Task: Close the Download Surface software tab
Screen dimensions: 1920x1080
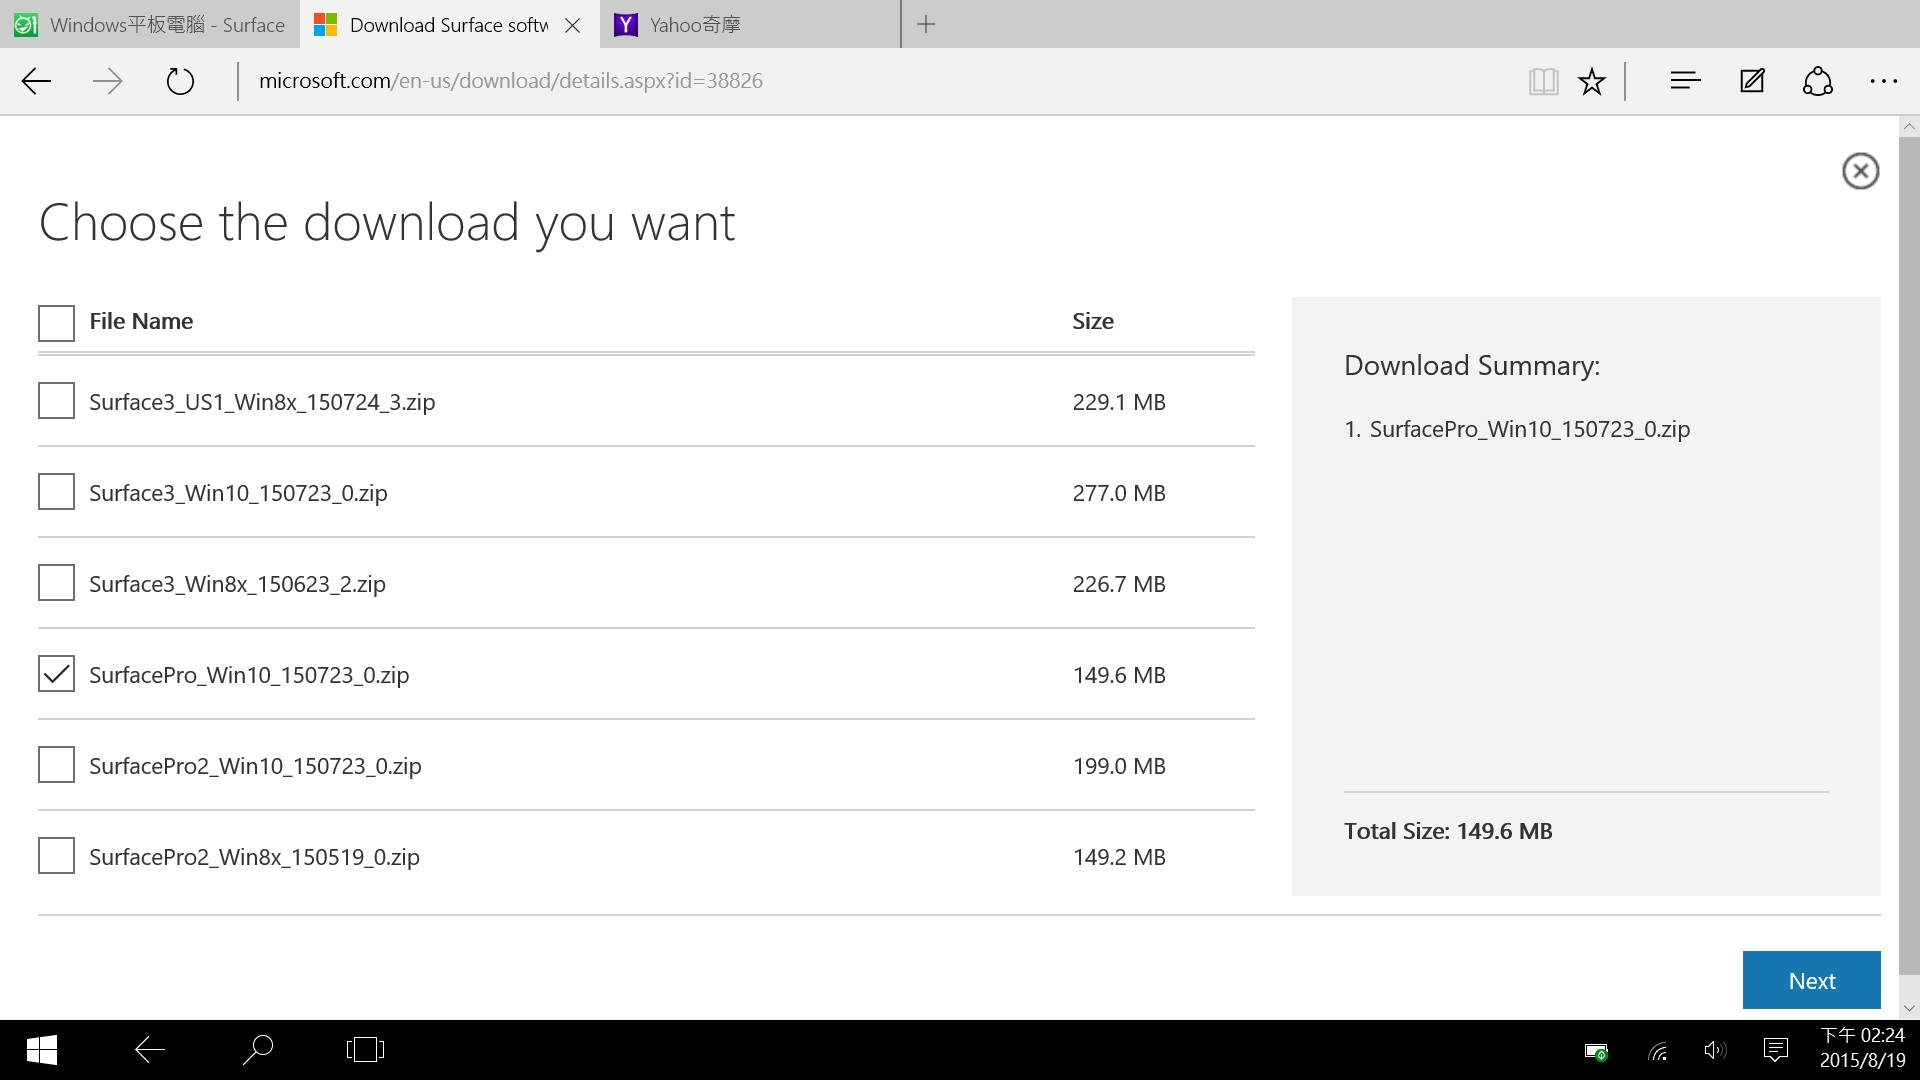Action: (x=573, y=25)
